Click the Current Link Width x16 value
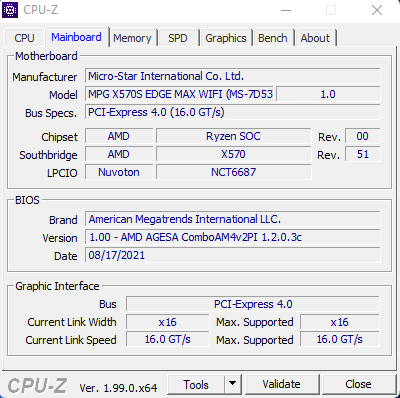This screenshot has width=400, height=398. (x=168, y=322)
